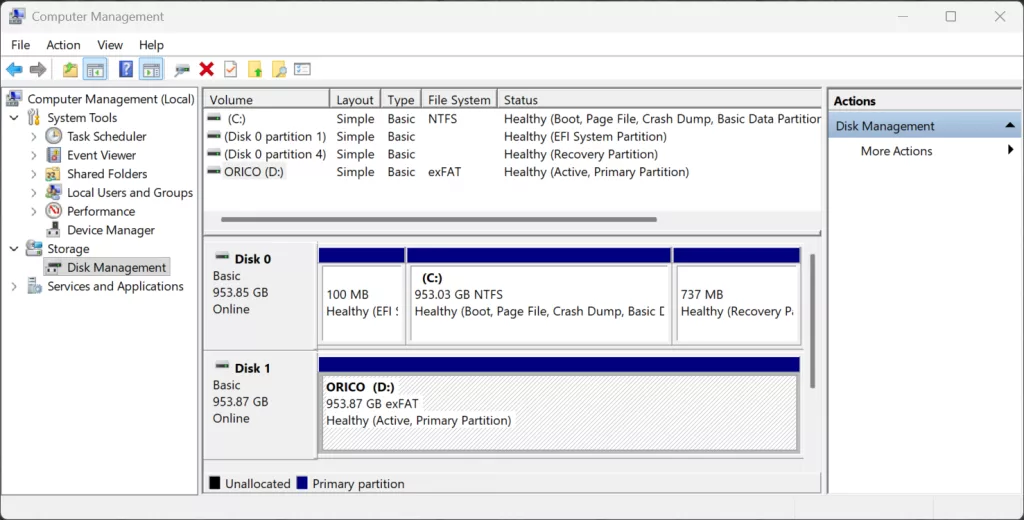This screenshot has width=1024, height=520.
Task: Expand the Task Scheduler tree node
Action: pyautogui.click(x=33, y=137)
